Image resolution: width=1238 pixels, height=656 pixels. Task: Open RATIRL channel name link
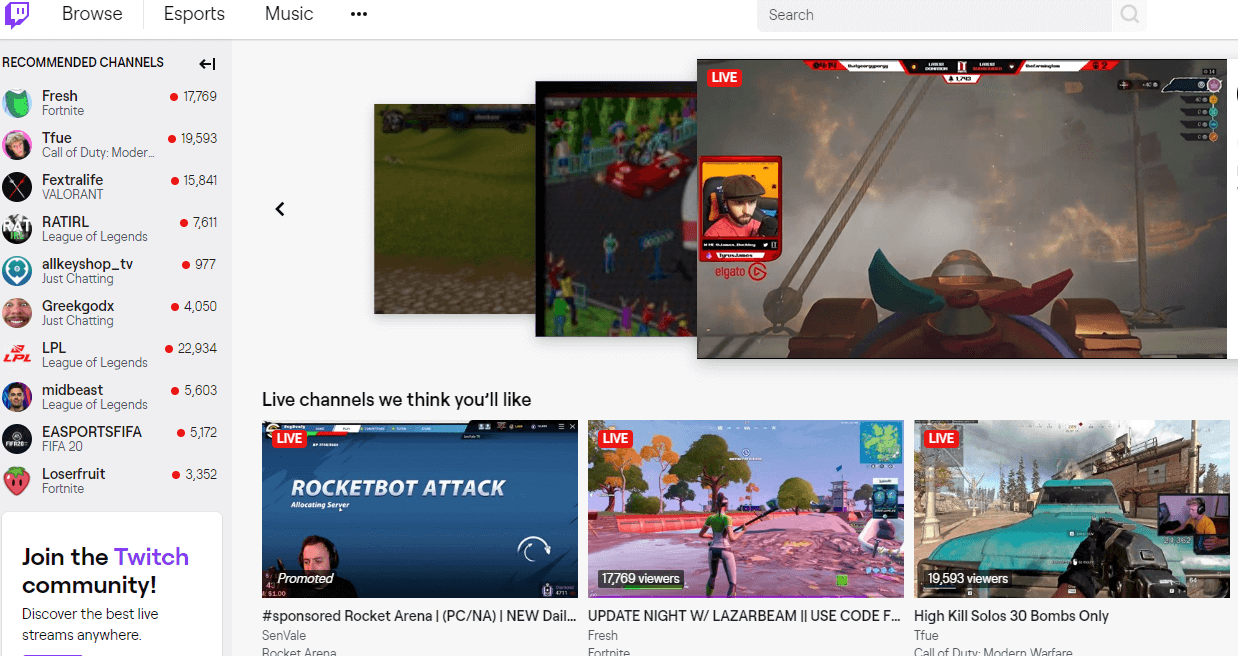click(65, 222)
